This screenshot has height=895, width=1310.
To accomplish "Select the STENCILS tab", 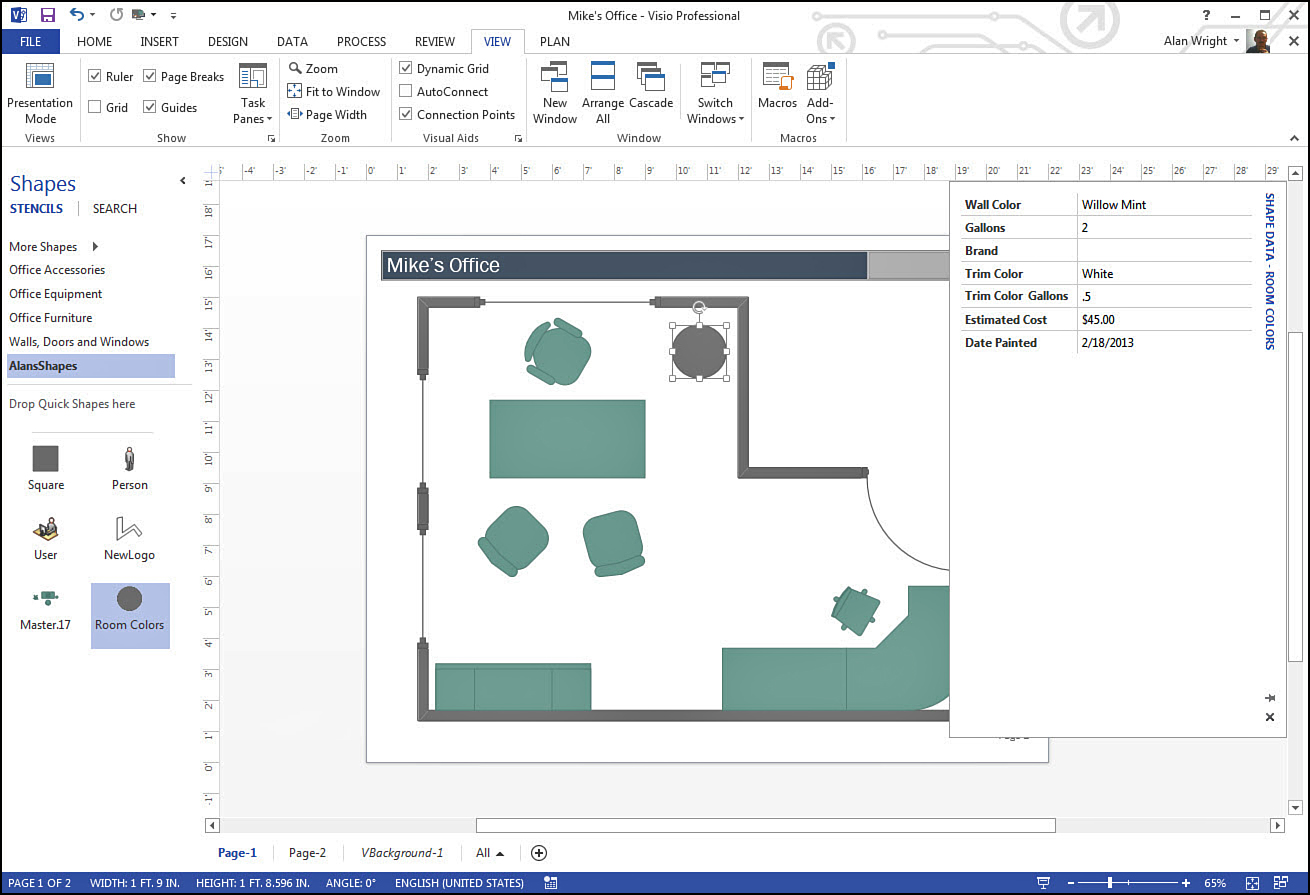I will pos(36,208).
